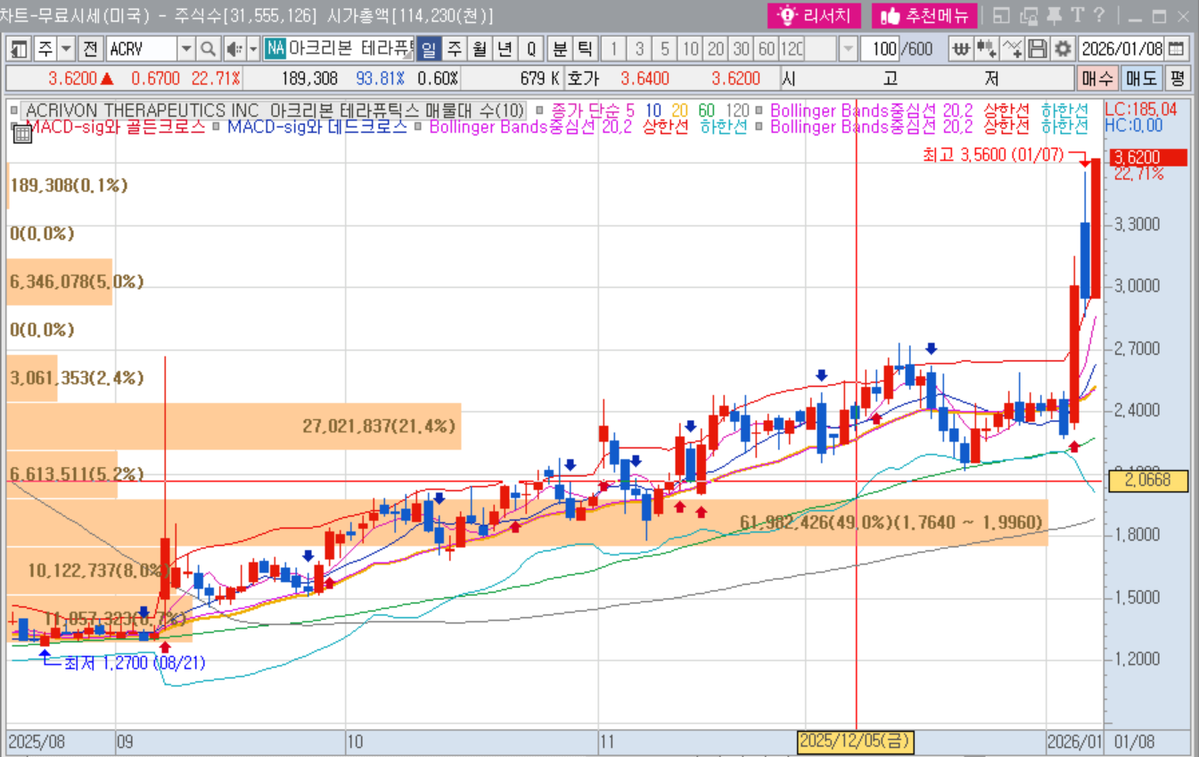Select the 월 monthly chart period
Screen dimensions: 1199x757
click(479, 50)
